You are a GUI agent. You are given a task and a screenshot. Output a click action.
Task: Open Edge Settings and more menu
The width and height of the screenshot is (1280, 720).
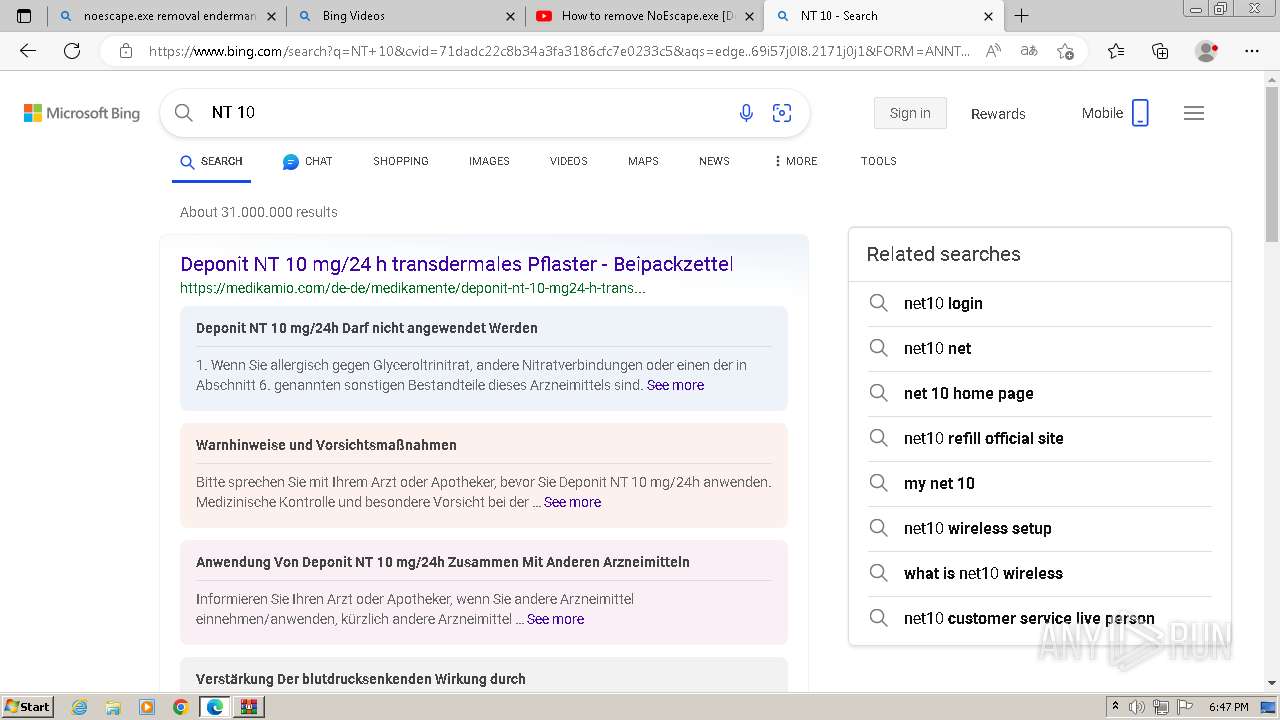coord(1252,51)
